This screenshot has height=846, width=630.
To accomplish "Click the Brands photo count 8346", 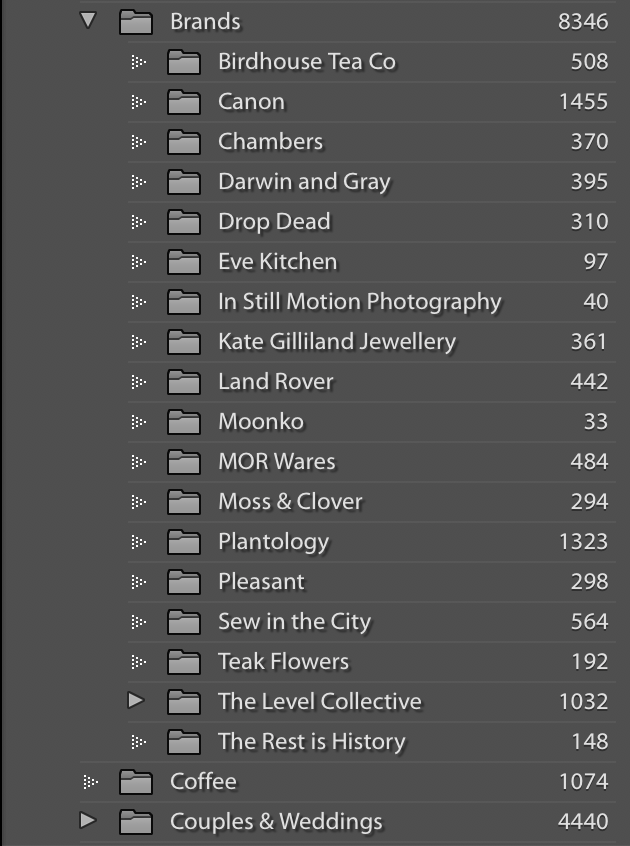I will point(583,22).
